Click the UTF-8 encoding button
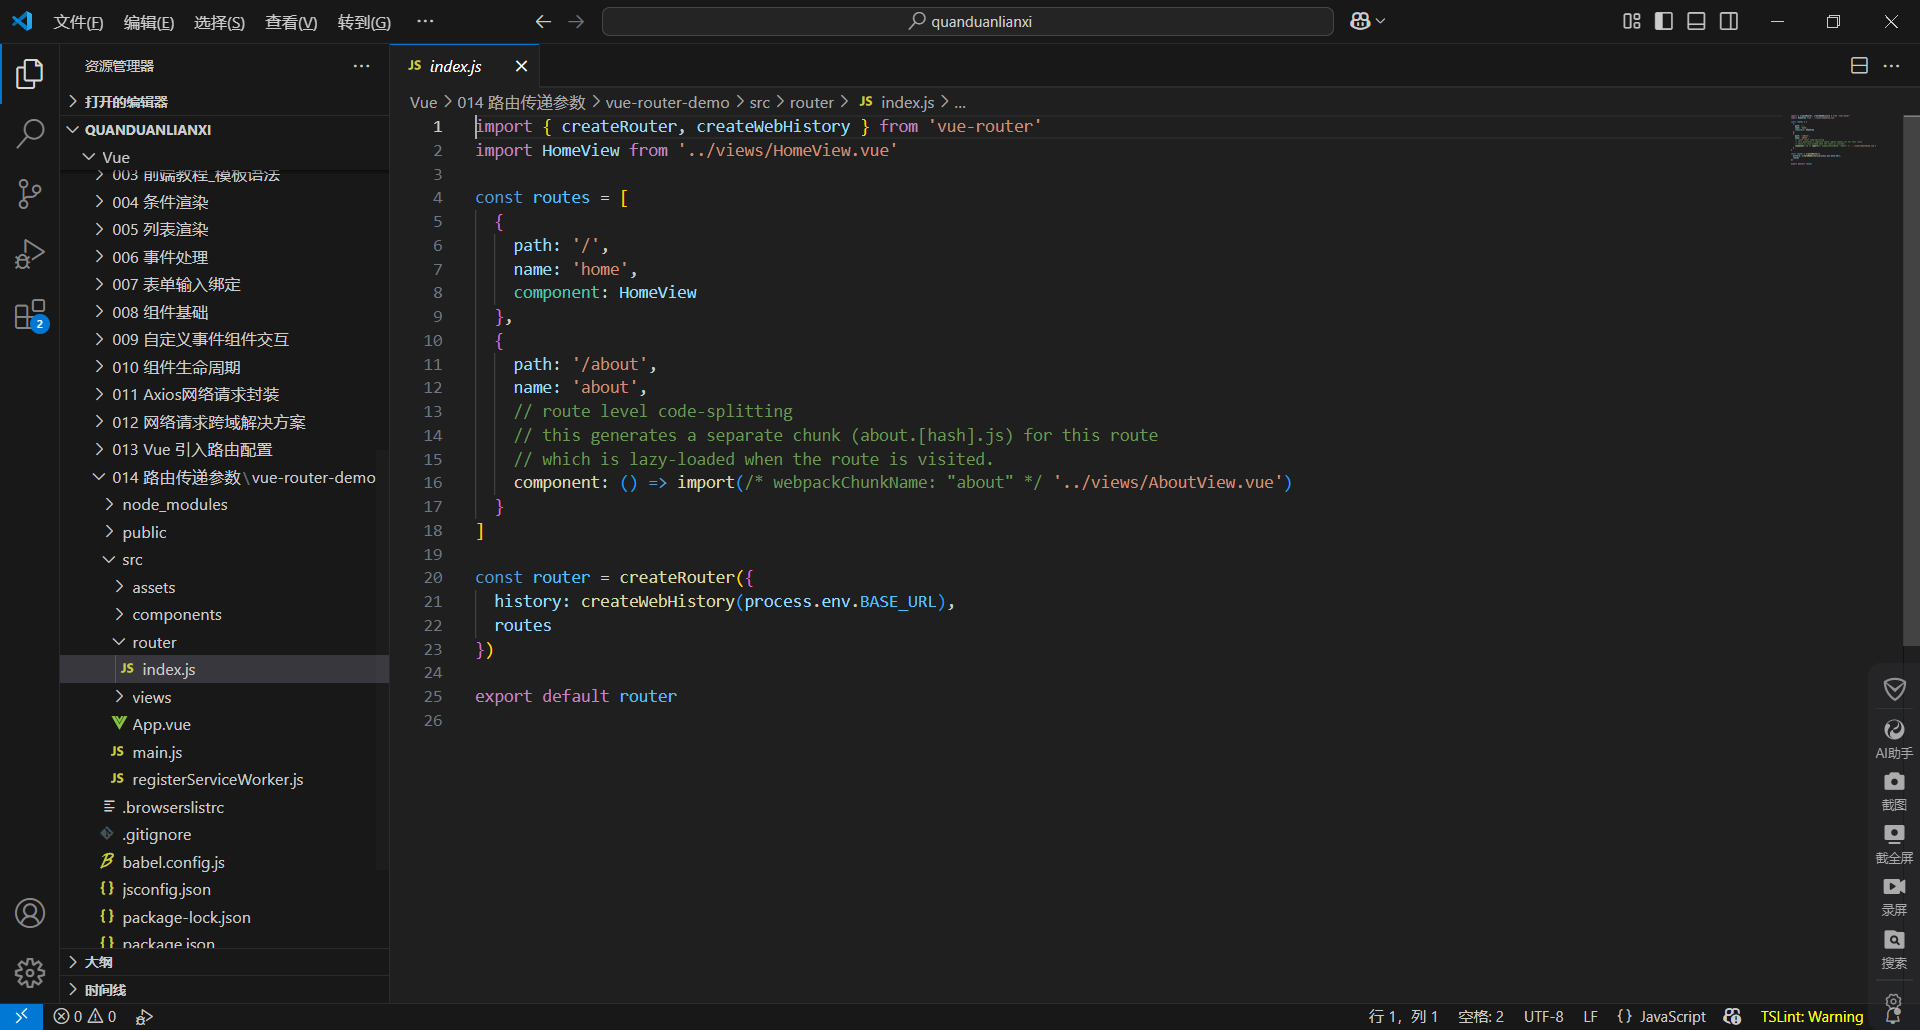The image size is (1920, 1030). click(x=1543, y=1016)
